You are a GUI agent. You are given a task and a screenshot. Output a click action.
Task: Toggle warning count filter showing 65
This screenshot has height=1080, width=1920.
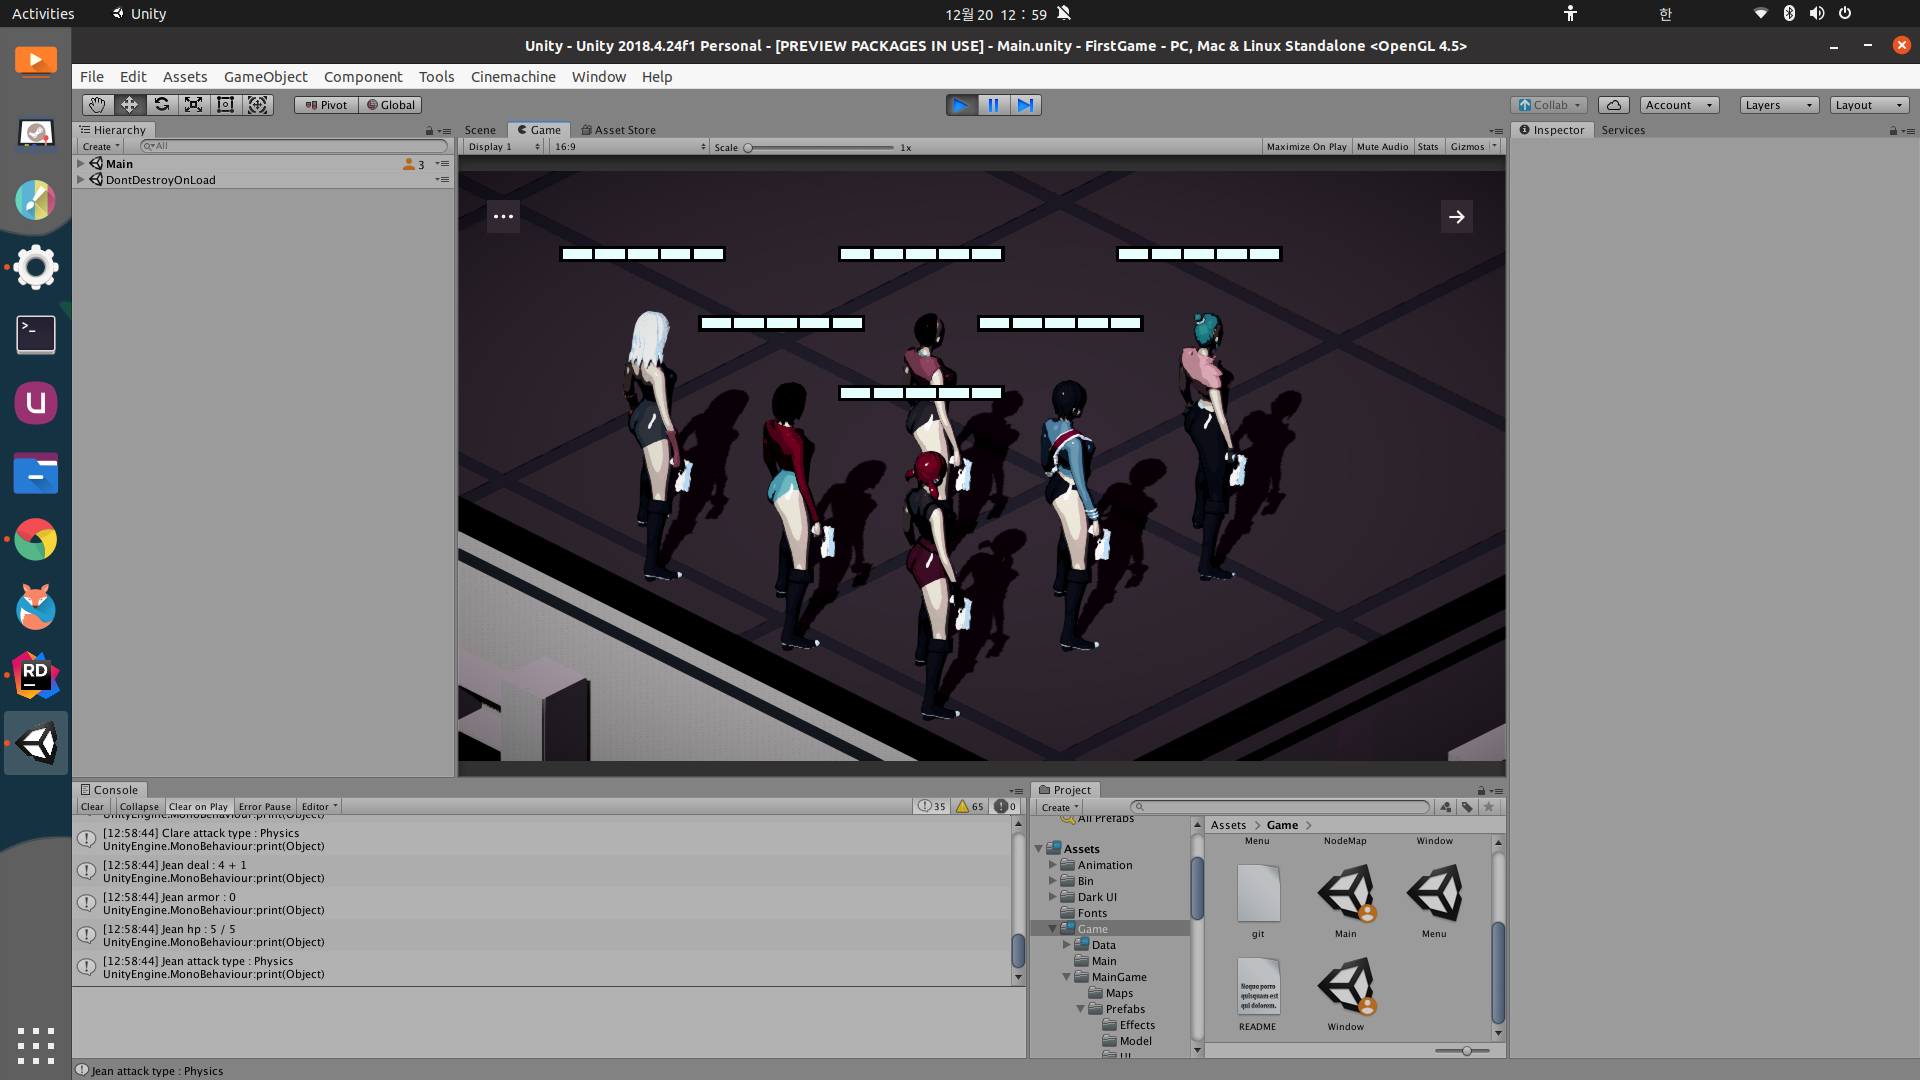969,806
